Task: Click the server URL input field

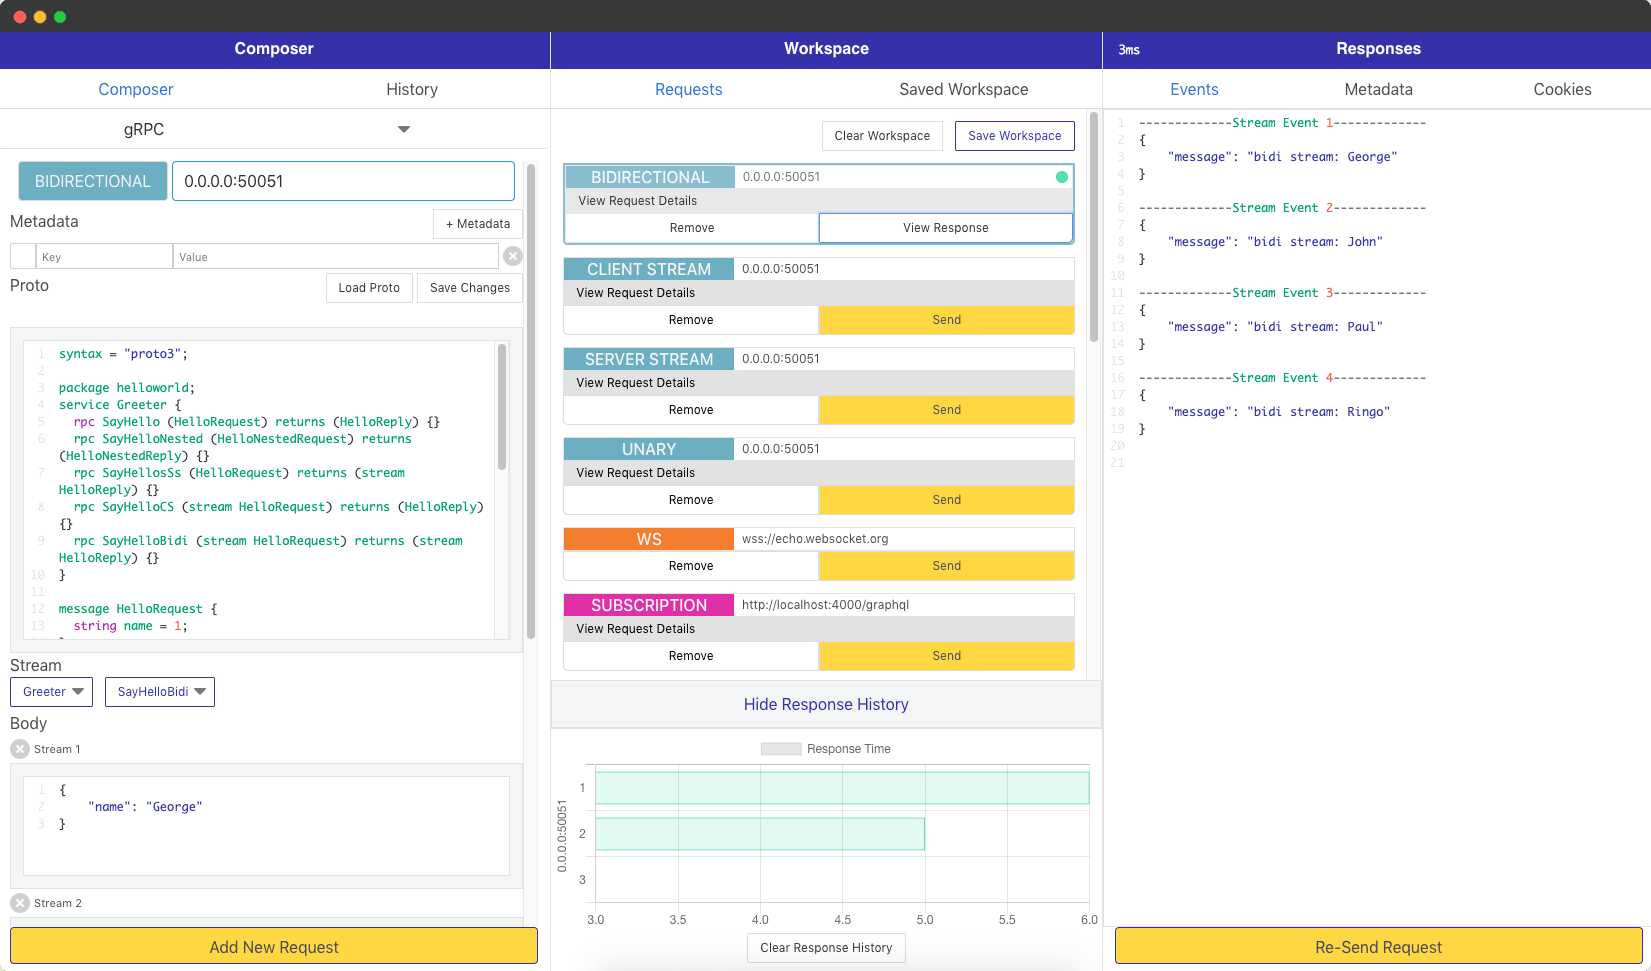Action: pos(343,181)
